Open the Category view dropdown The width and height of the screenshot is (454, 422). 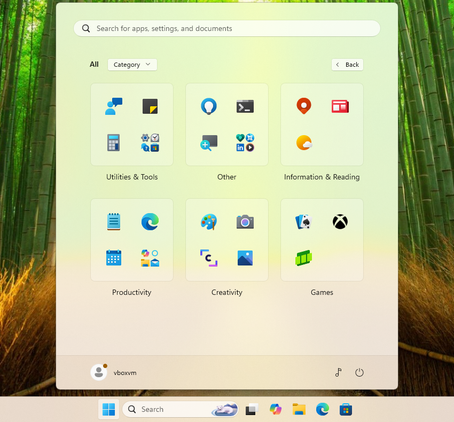[132, 65]
